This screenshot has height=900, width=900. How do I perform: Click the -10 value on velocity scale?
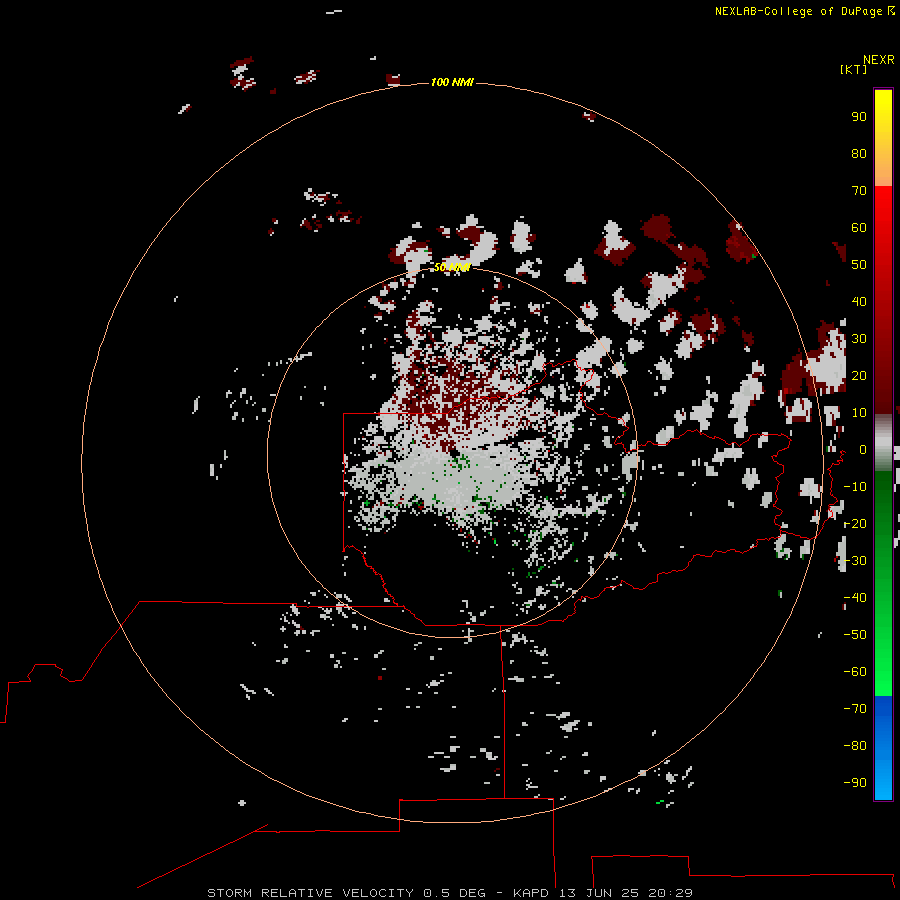(x=855, y=487)
